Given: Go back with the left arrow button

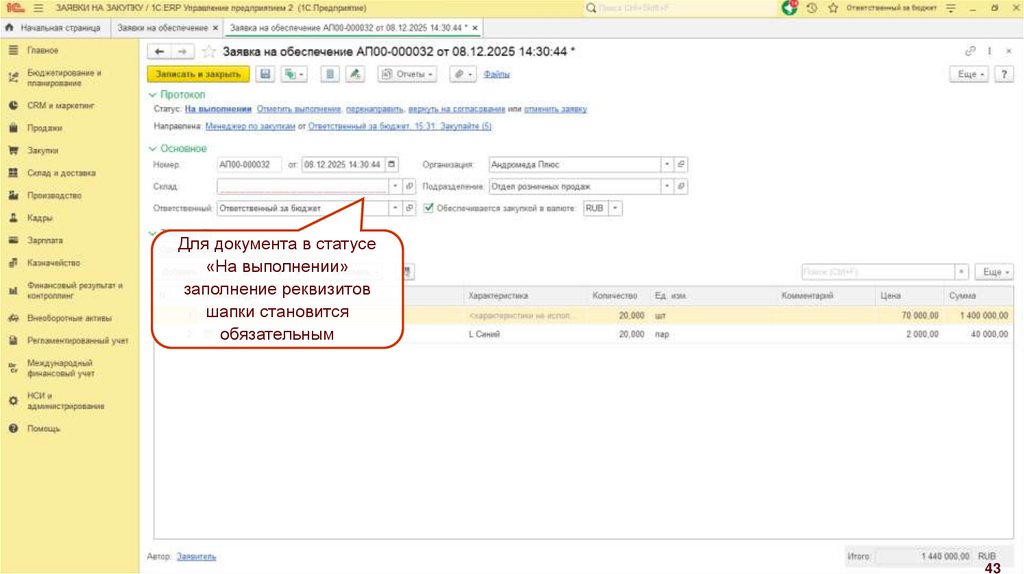Looking at the screenshot, I should tap(159, 52).
